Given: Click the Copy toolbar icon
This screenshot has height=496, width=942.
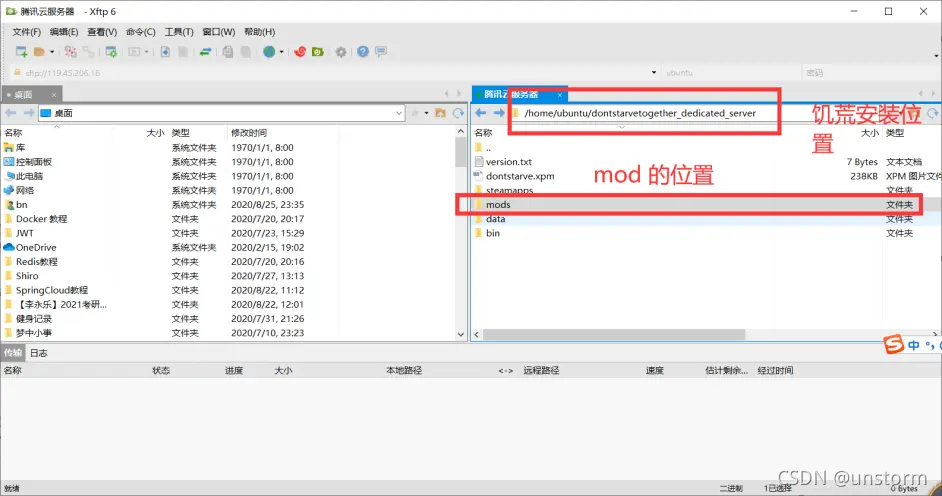Looking at the screenshot, I should coord(228,52).
